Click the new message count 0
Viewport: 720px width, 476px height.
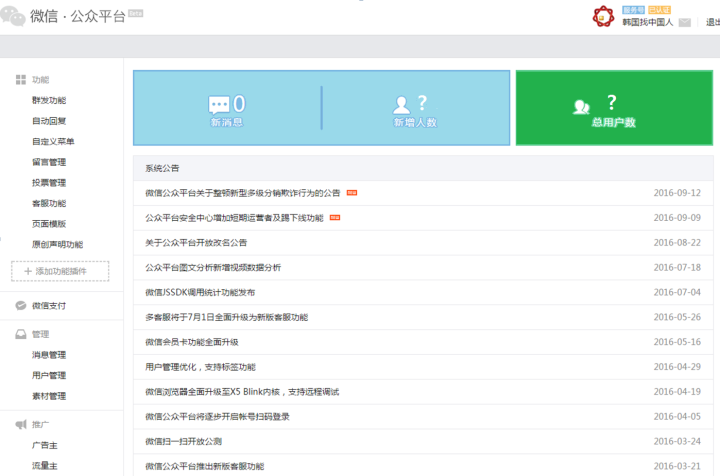click(239, 104)
